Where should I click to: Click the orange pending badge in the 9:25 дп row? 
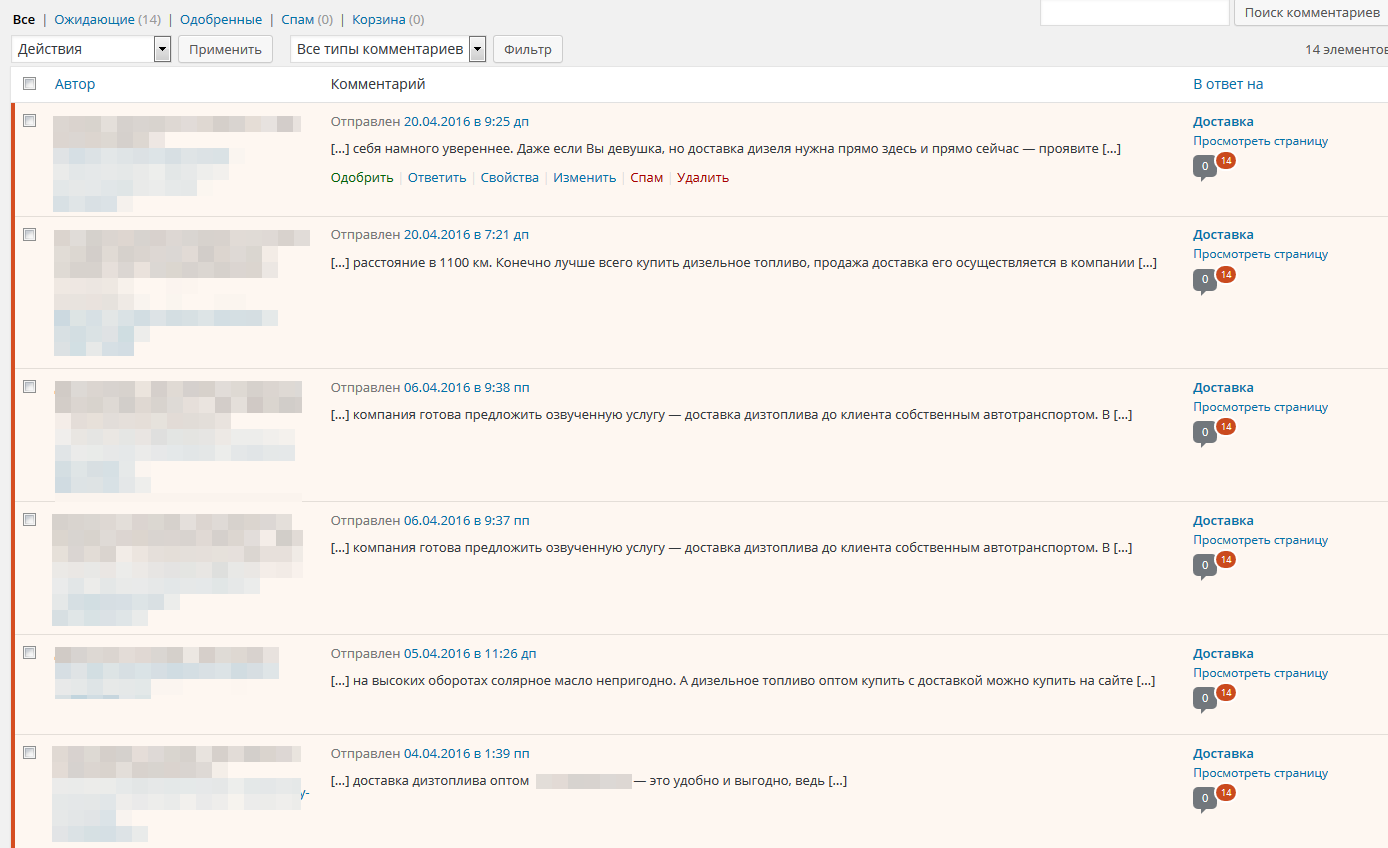(1226, 160)
